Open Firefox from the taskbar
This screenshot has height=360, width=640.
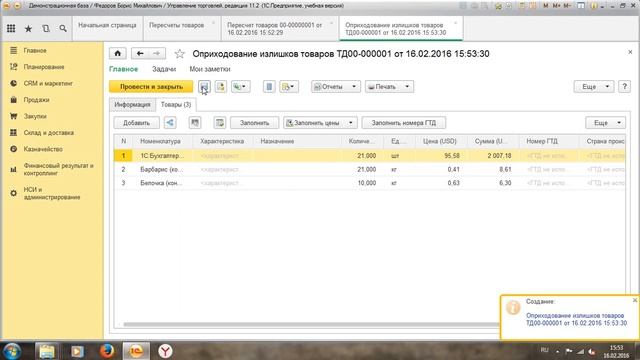(107, 351)
